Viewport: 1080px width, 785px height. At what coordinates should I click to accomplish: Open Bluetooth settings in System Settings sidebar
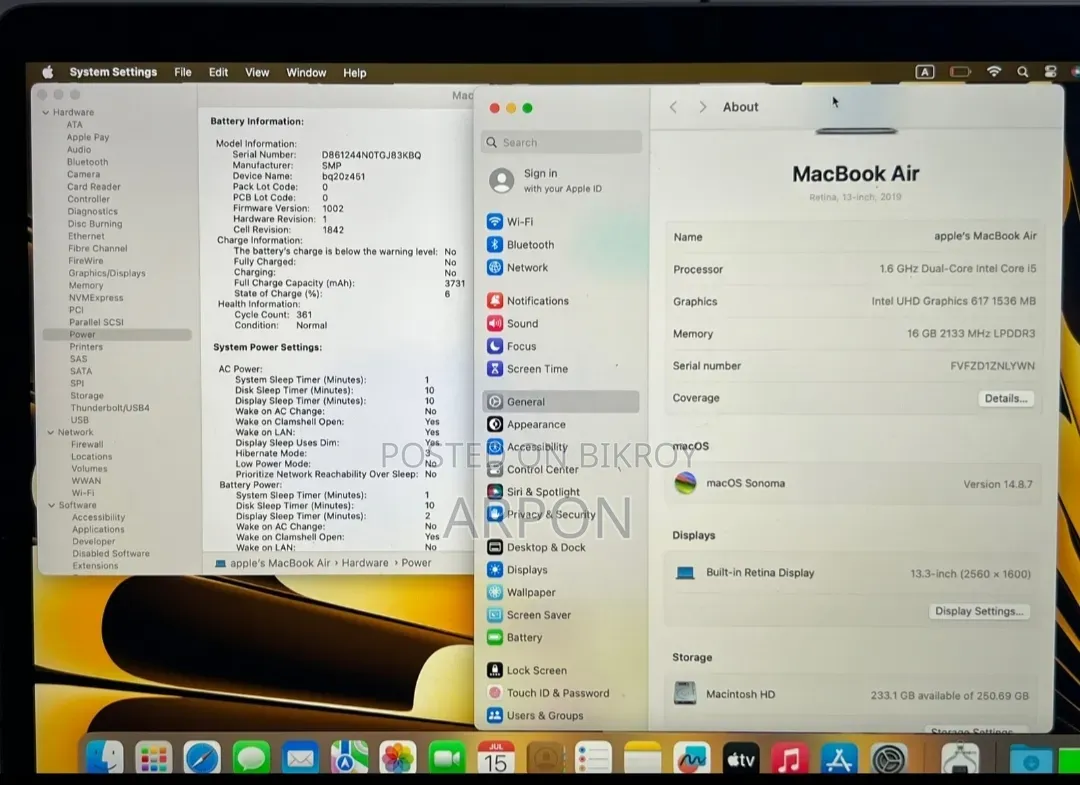[521, 244]
